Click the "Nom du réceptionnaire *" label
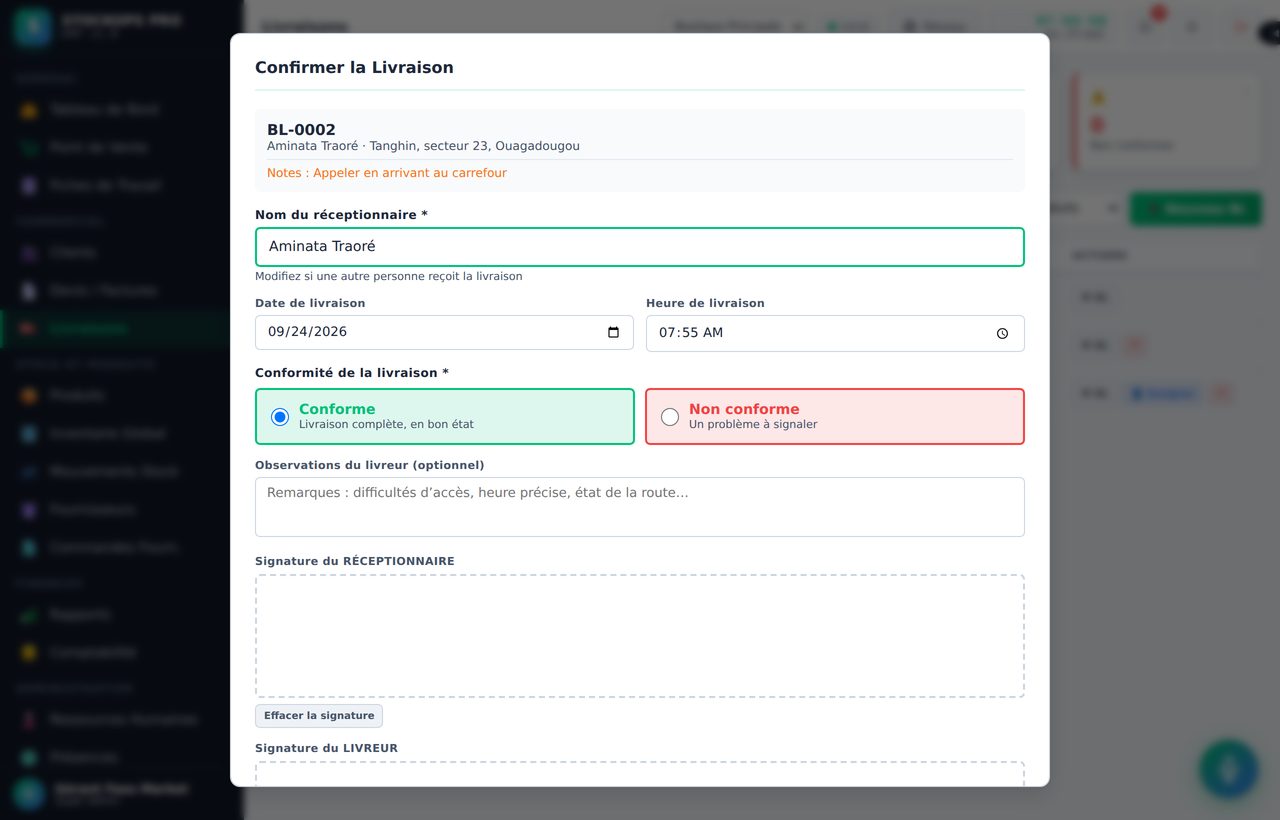Viewport: 1280px width, 820px height. [x=341, y=215]
